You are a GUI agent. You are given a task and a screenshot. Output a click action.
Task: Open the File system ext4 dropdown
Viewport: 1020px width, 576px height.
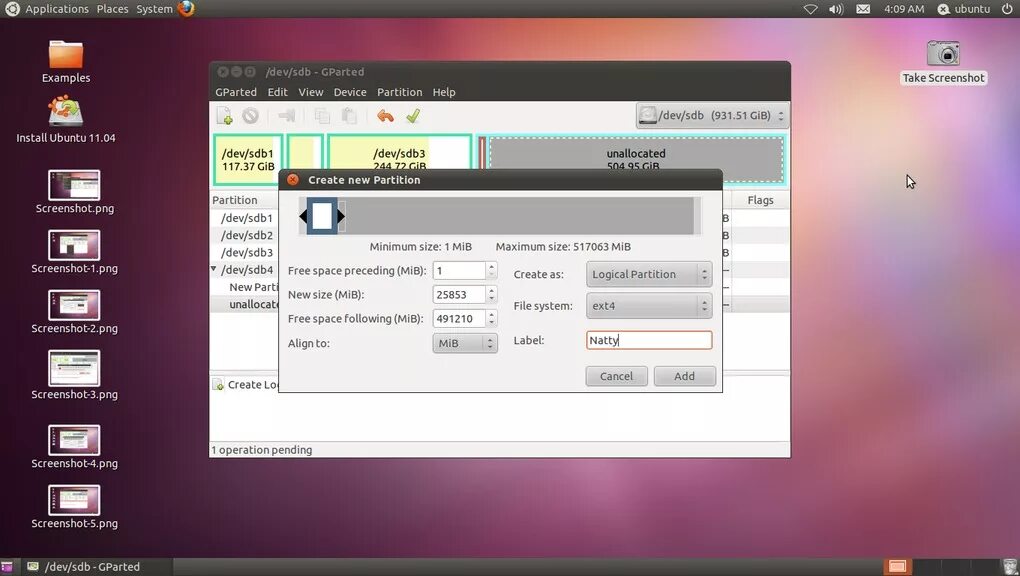pos(649,306)
